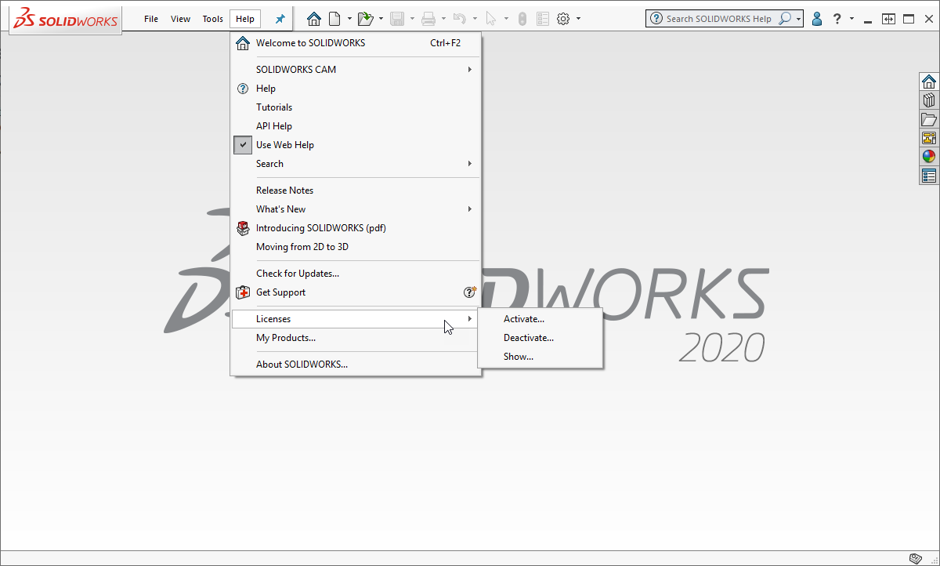Image resolution: width=940 pixels, height=566 pixels.
Task: Open the SOLIDWORKS CAM submenu
Action: 356,70
